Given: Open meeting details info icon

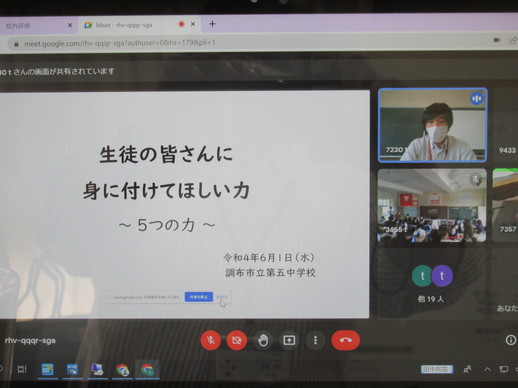Looking at the screenshot, I should click(510, 340).
